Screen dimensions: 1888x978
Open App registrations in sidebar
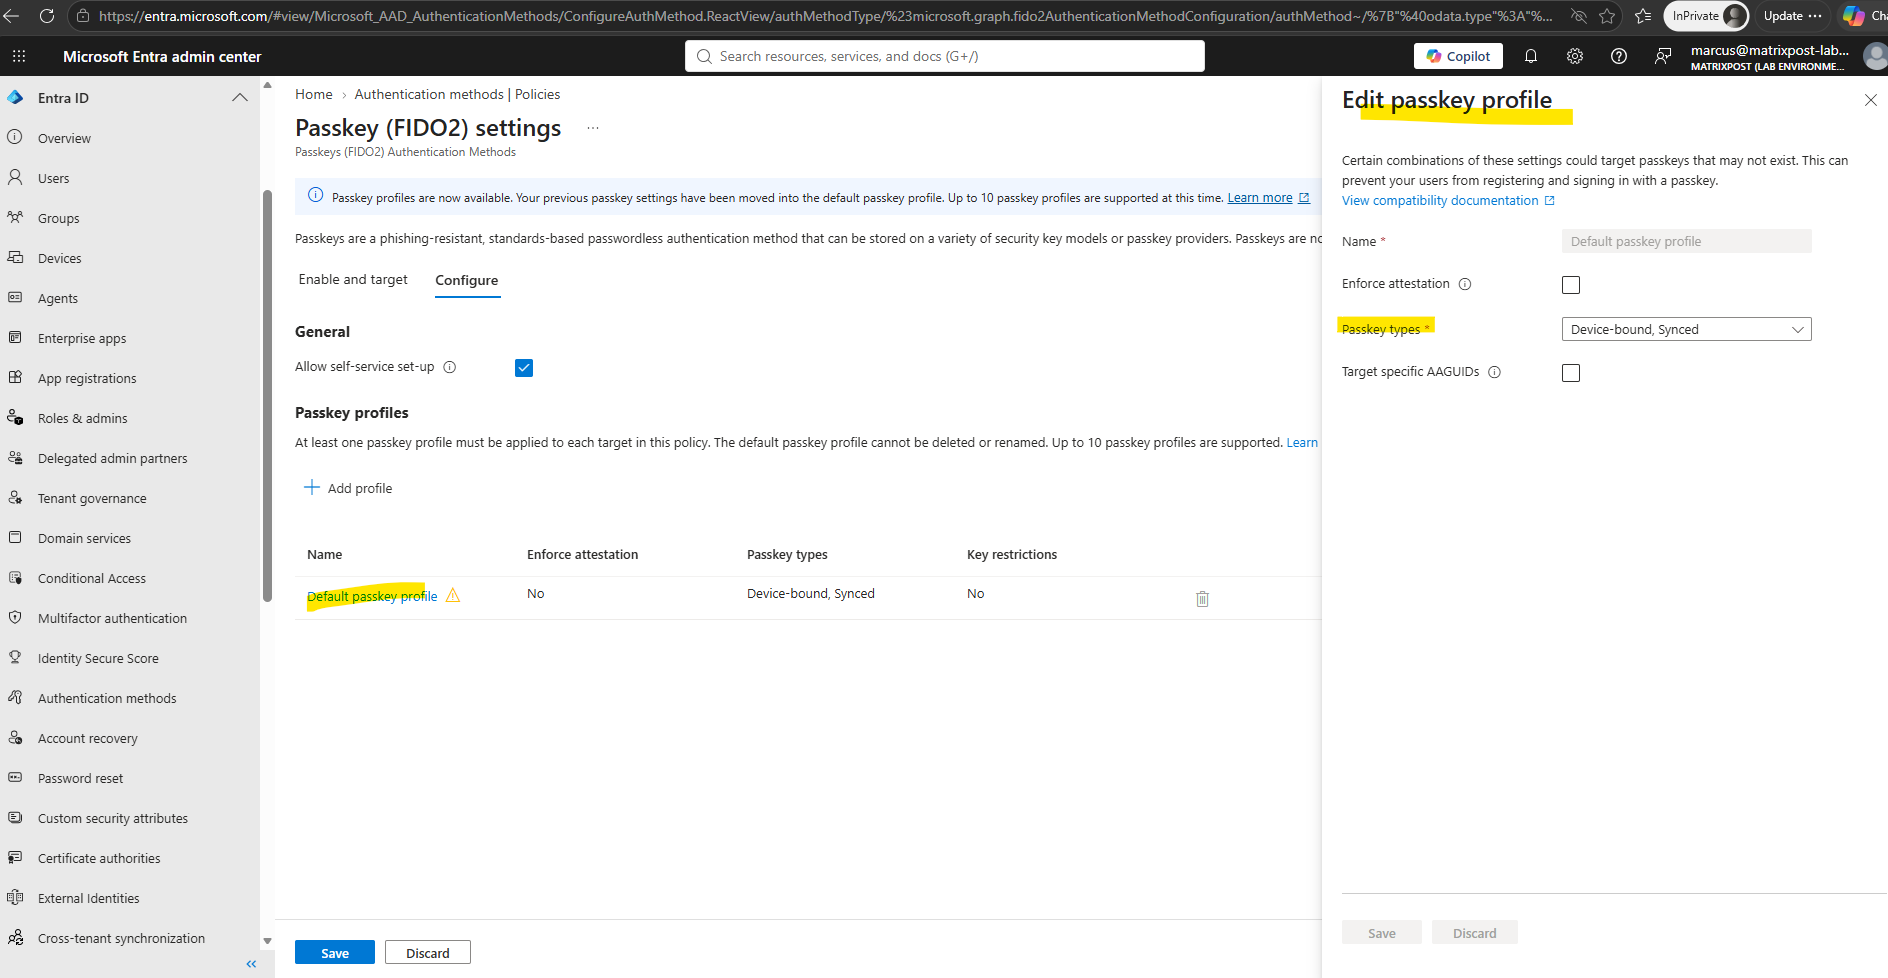click(87, 378)
